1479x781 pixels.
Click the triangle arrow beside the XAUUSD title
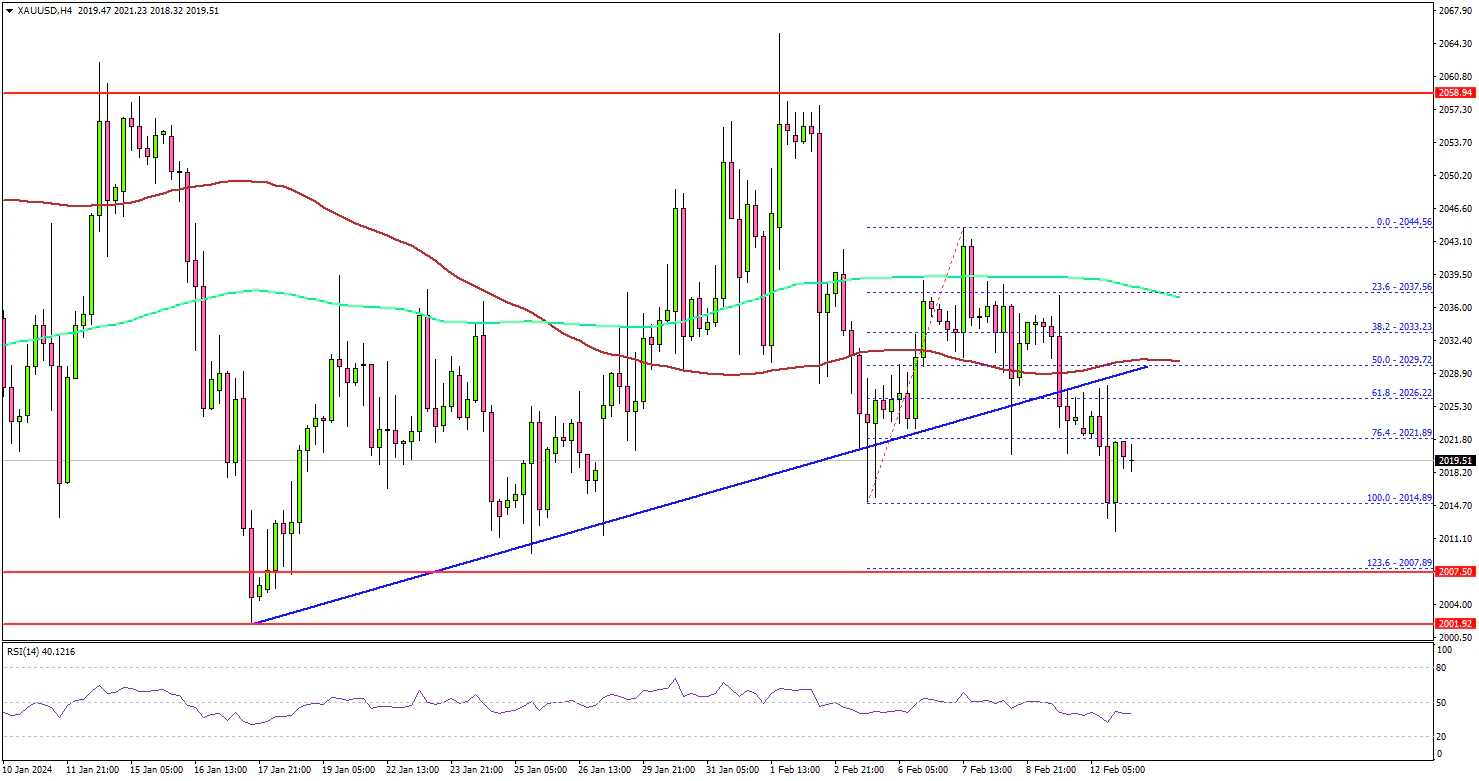click(x=9, y=9)
